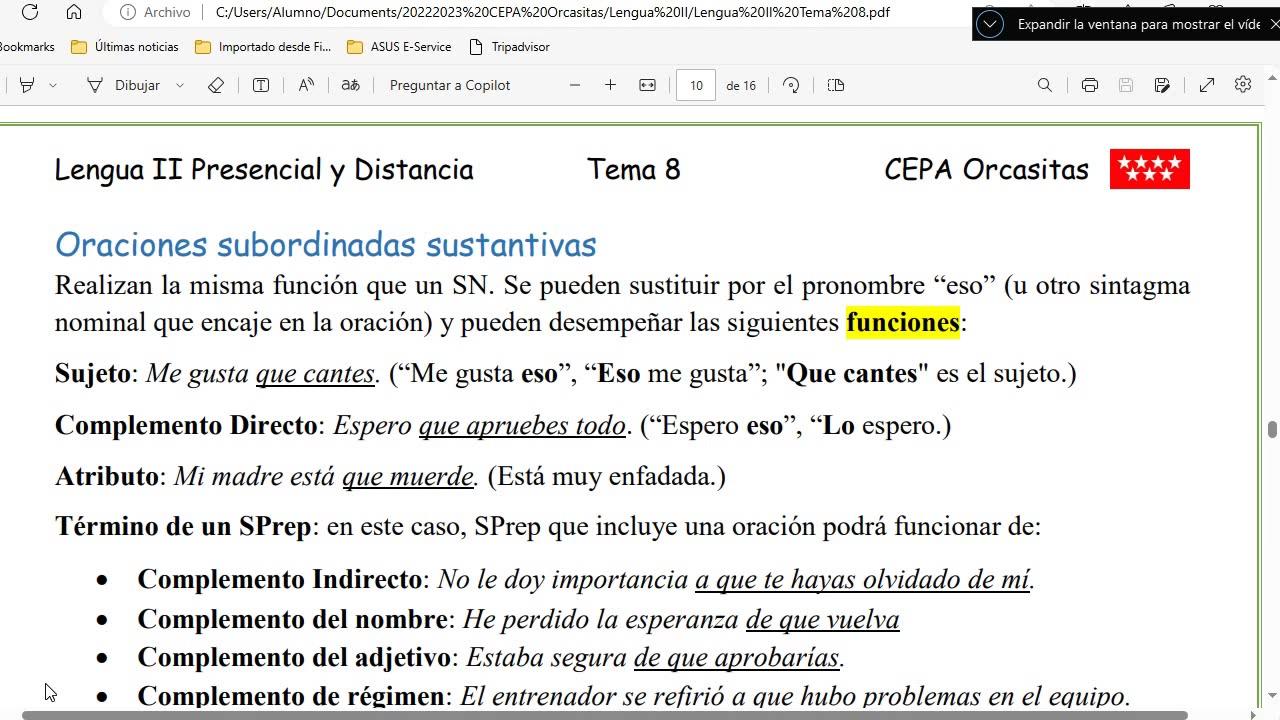Expand the Dibujar pen options dropdown
The image size is (1280, 720).
[180, 85]
